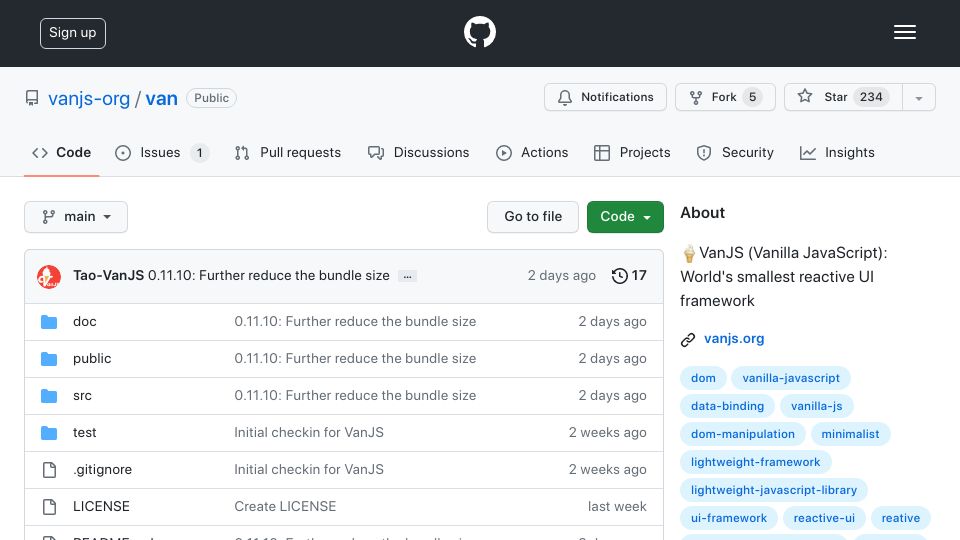Click the Issues count badge 1
Screen dimensions: 960x540
tap(200, 153)
